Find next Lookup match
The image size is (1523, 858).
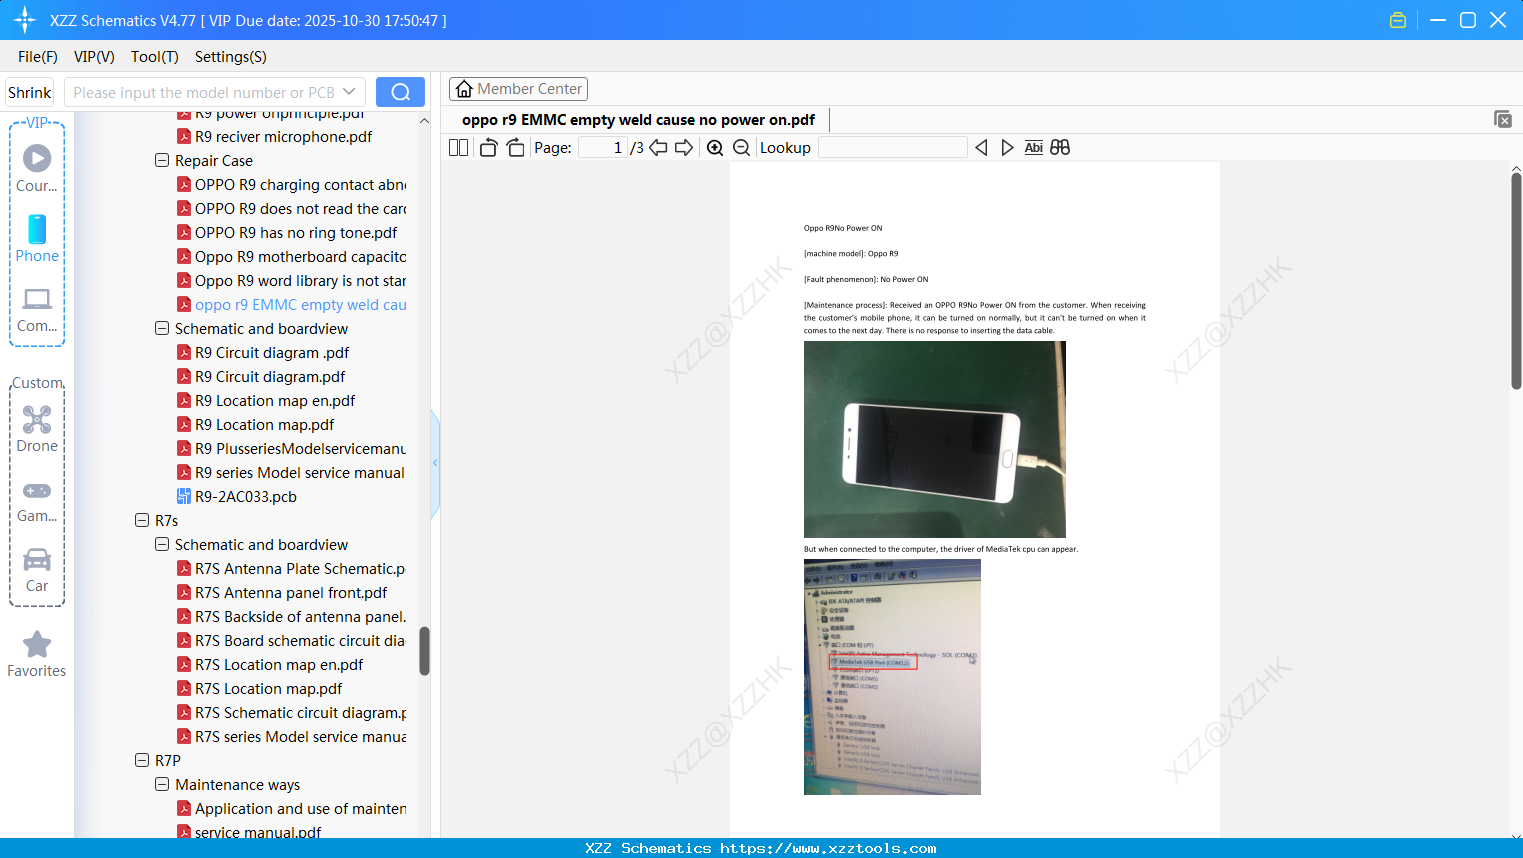[x=1007, y=148]
